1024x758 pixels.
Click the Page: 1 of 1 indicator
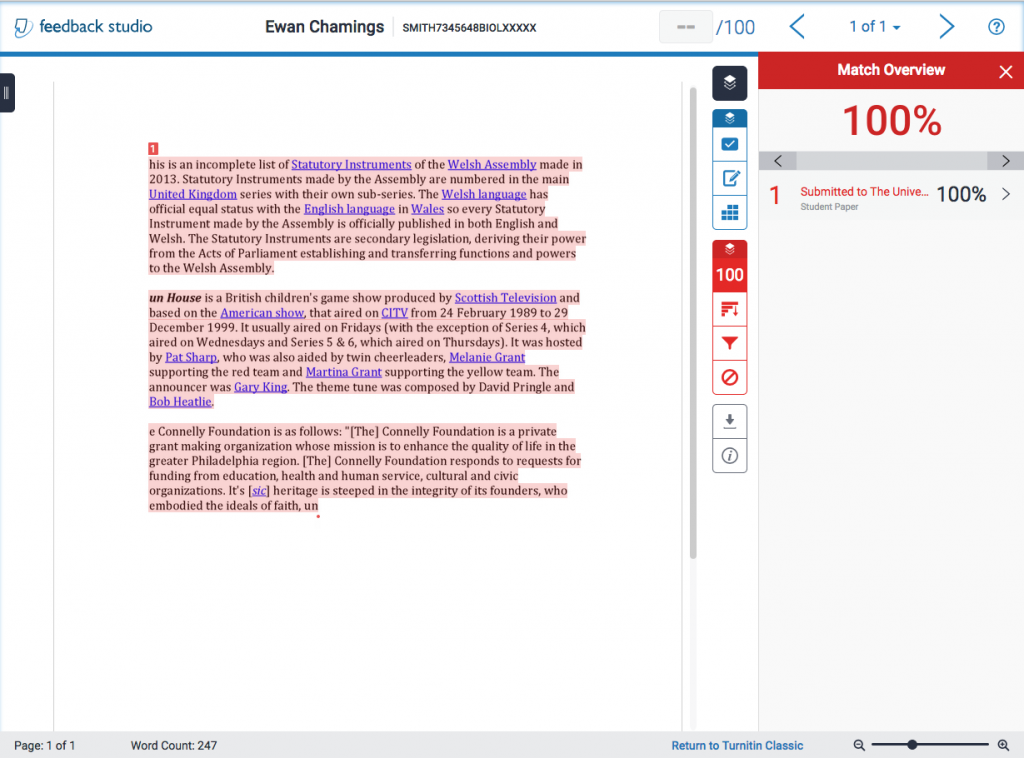click(44, 746)
